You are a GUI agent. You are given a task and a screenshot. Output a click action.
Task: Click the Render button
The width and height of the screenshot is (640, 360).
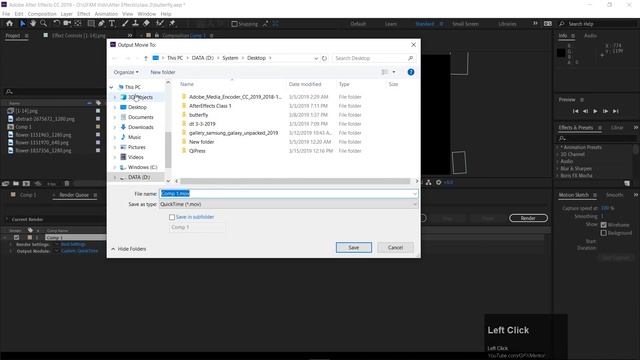528,218
